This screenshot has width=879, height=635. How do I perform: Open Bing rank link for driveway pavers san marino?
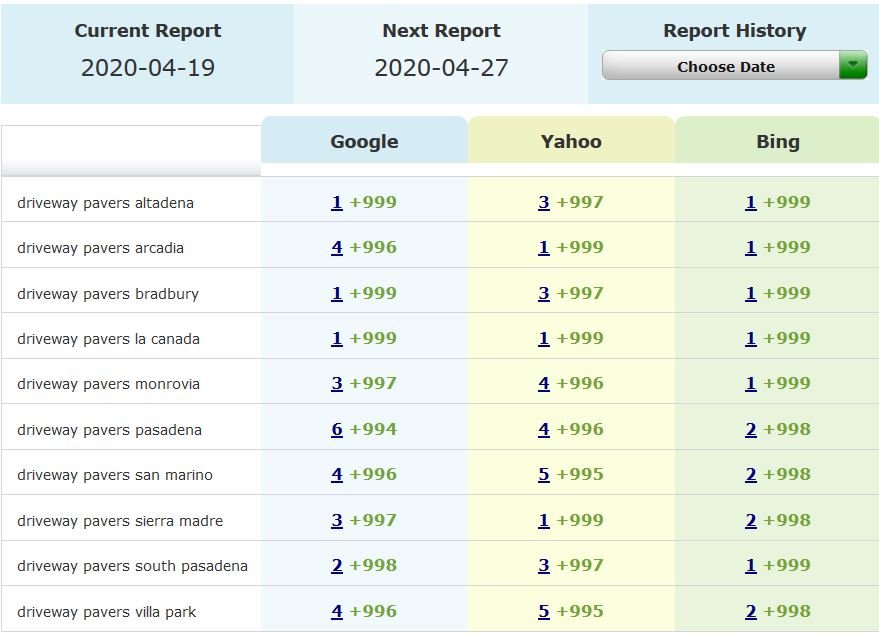[x=751, y=474]
